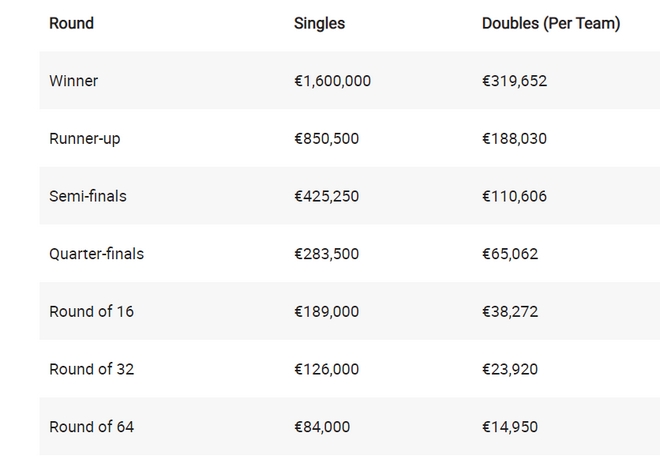Select the Round of 32 label

pyautogui.click(x=91, y=369)
